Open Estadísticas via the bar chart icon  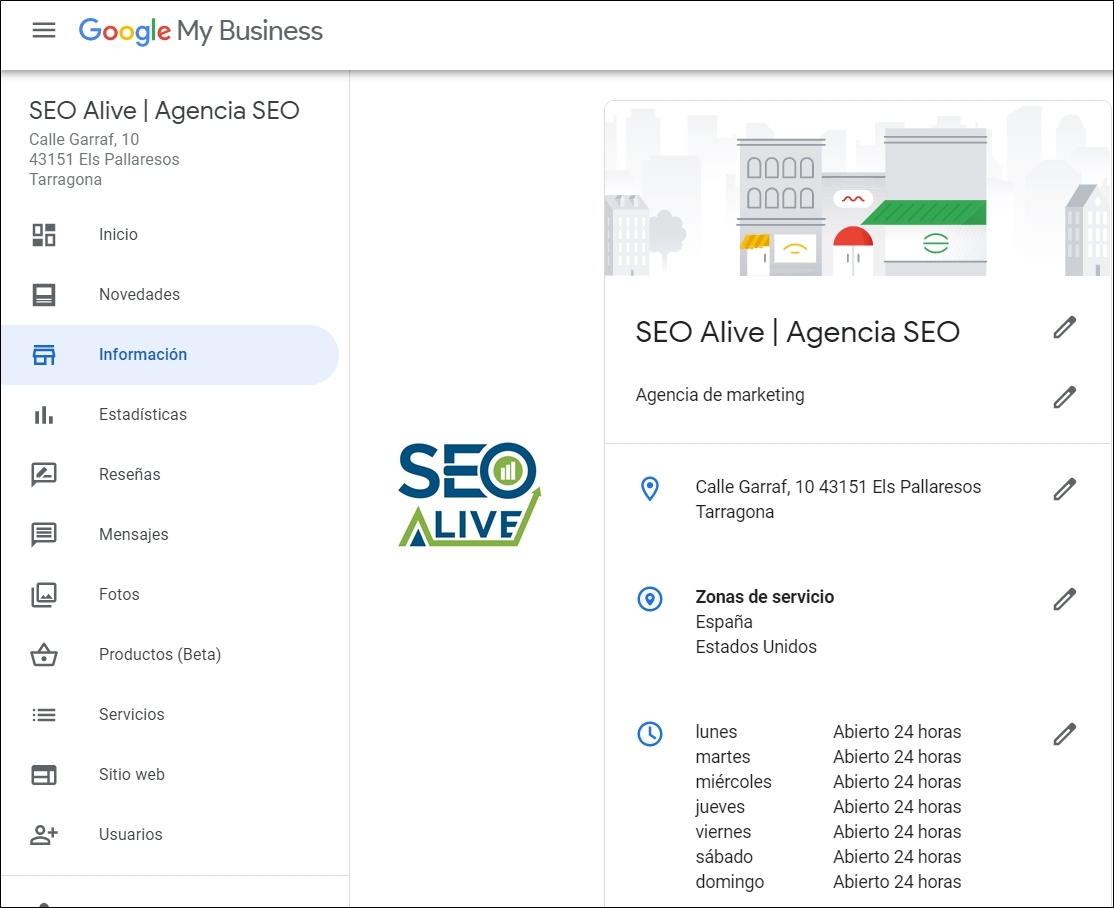[44, 414]
